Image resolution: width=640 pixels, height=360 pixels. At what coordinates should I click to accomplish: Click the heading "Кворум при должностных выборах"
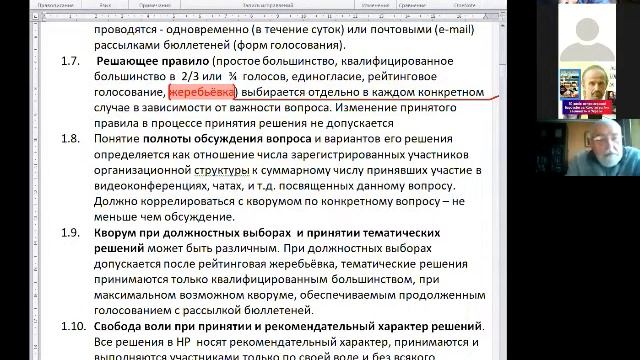tap(192, 233)
